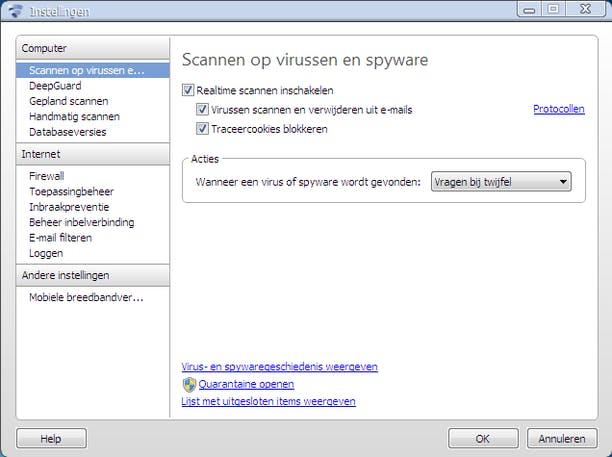This screenshot has width=612, height=457.
Task: Open DeepGuard settings page
Action: click(x=54, y=86)
